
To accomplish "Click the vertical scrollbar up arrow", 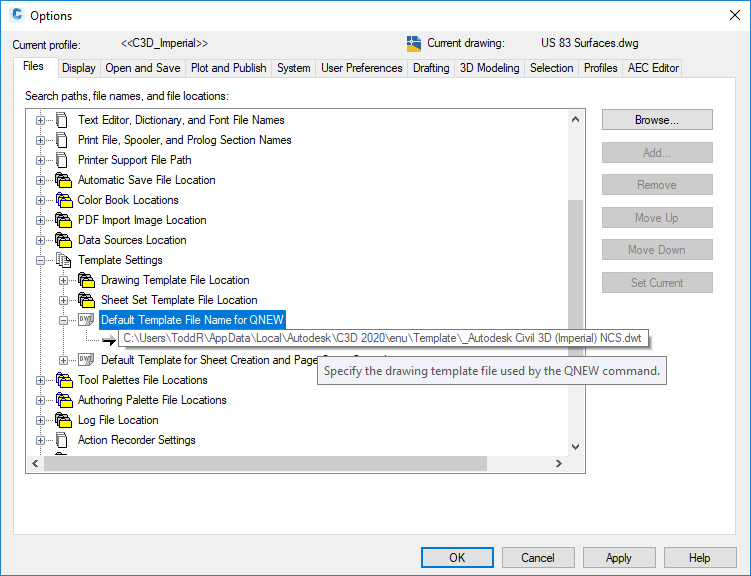I will tap(576, 119).
